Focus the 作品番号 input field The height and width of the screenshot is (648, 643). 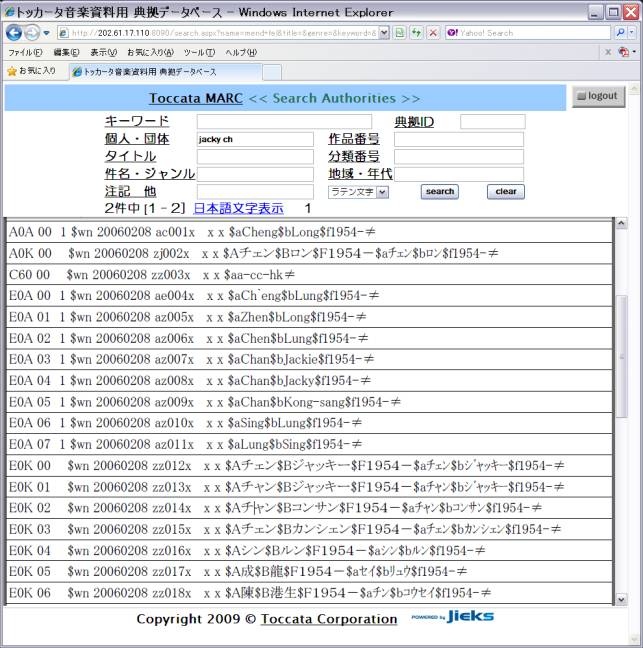(459, 139)
